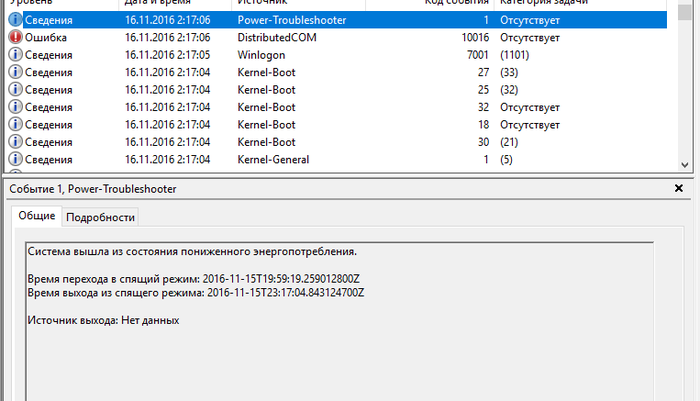Click info icon of Kernel-Boot event 25
This screenshot has height=401, width=700.
[15, 89]
